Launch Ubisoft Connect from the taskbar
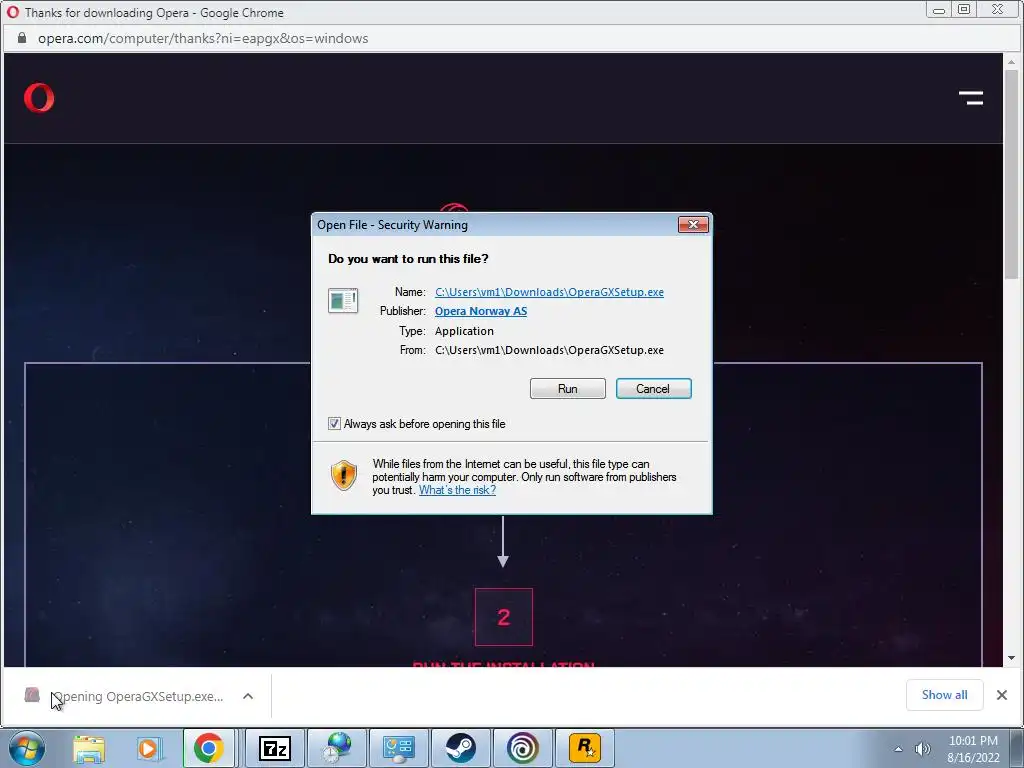Screen dimensions: 1024x768 pos(522,748)
